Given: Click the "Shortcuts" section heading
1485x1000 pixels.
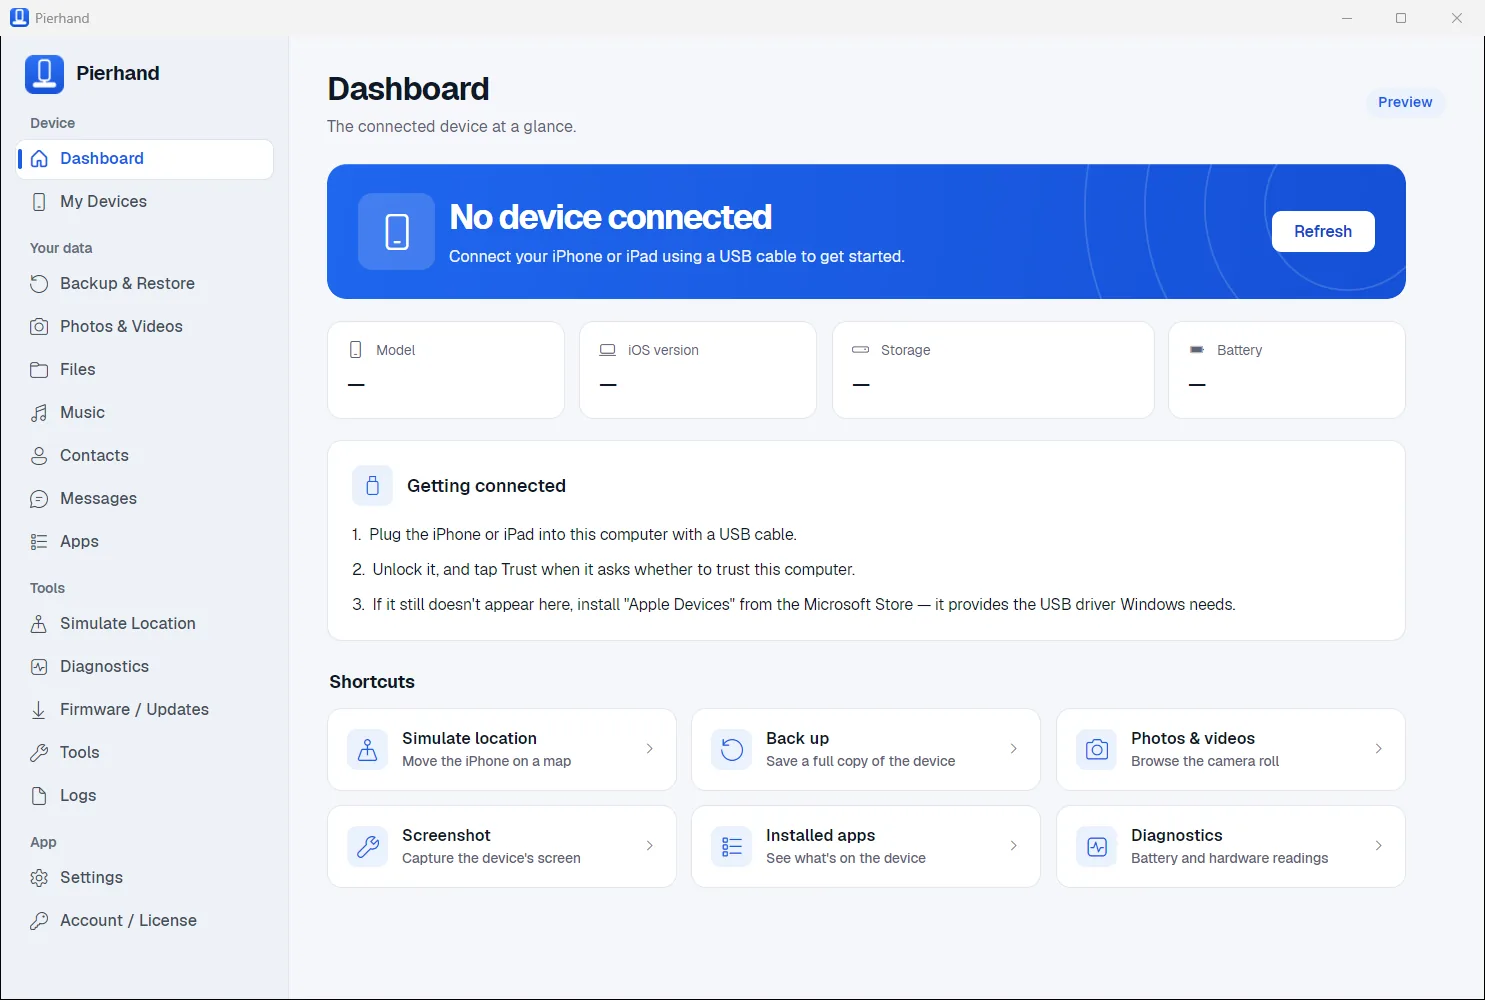Looking at the screenshot, I should point(372,682).
